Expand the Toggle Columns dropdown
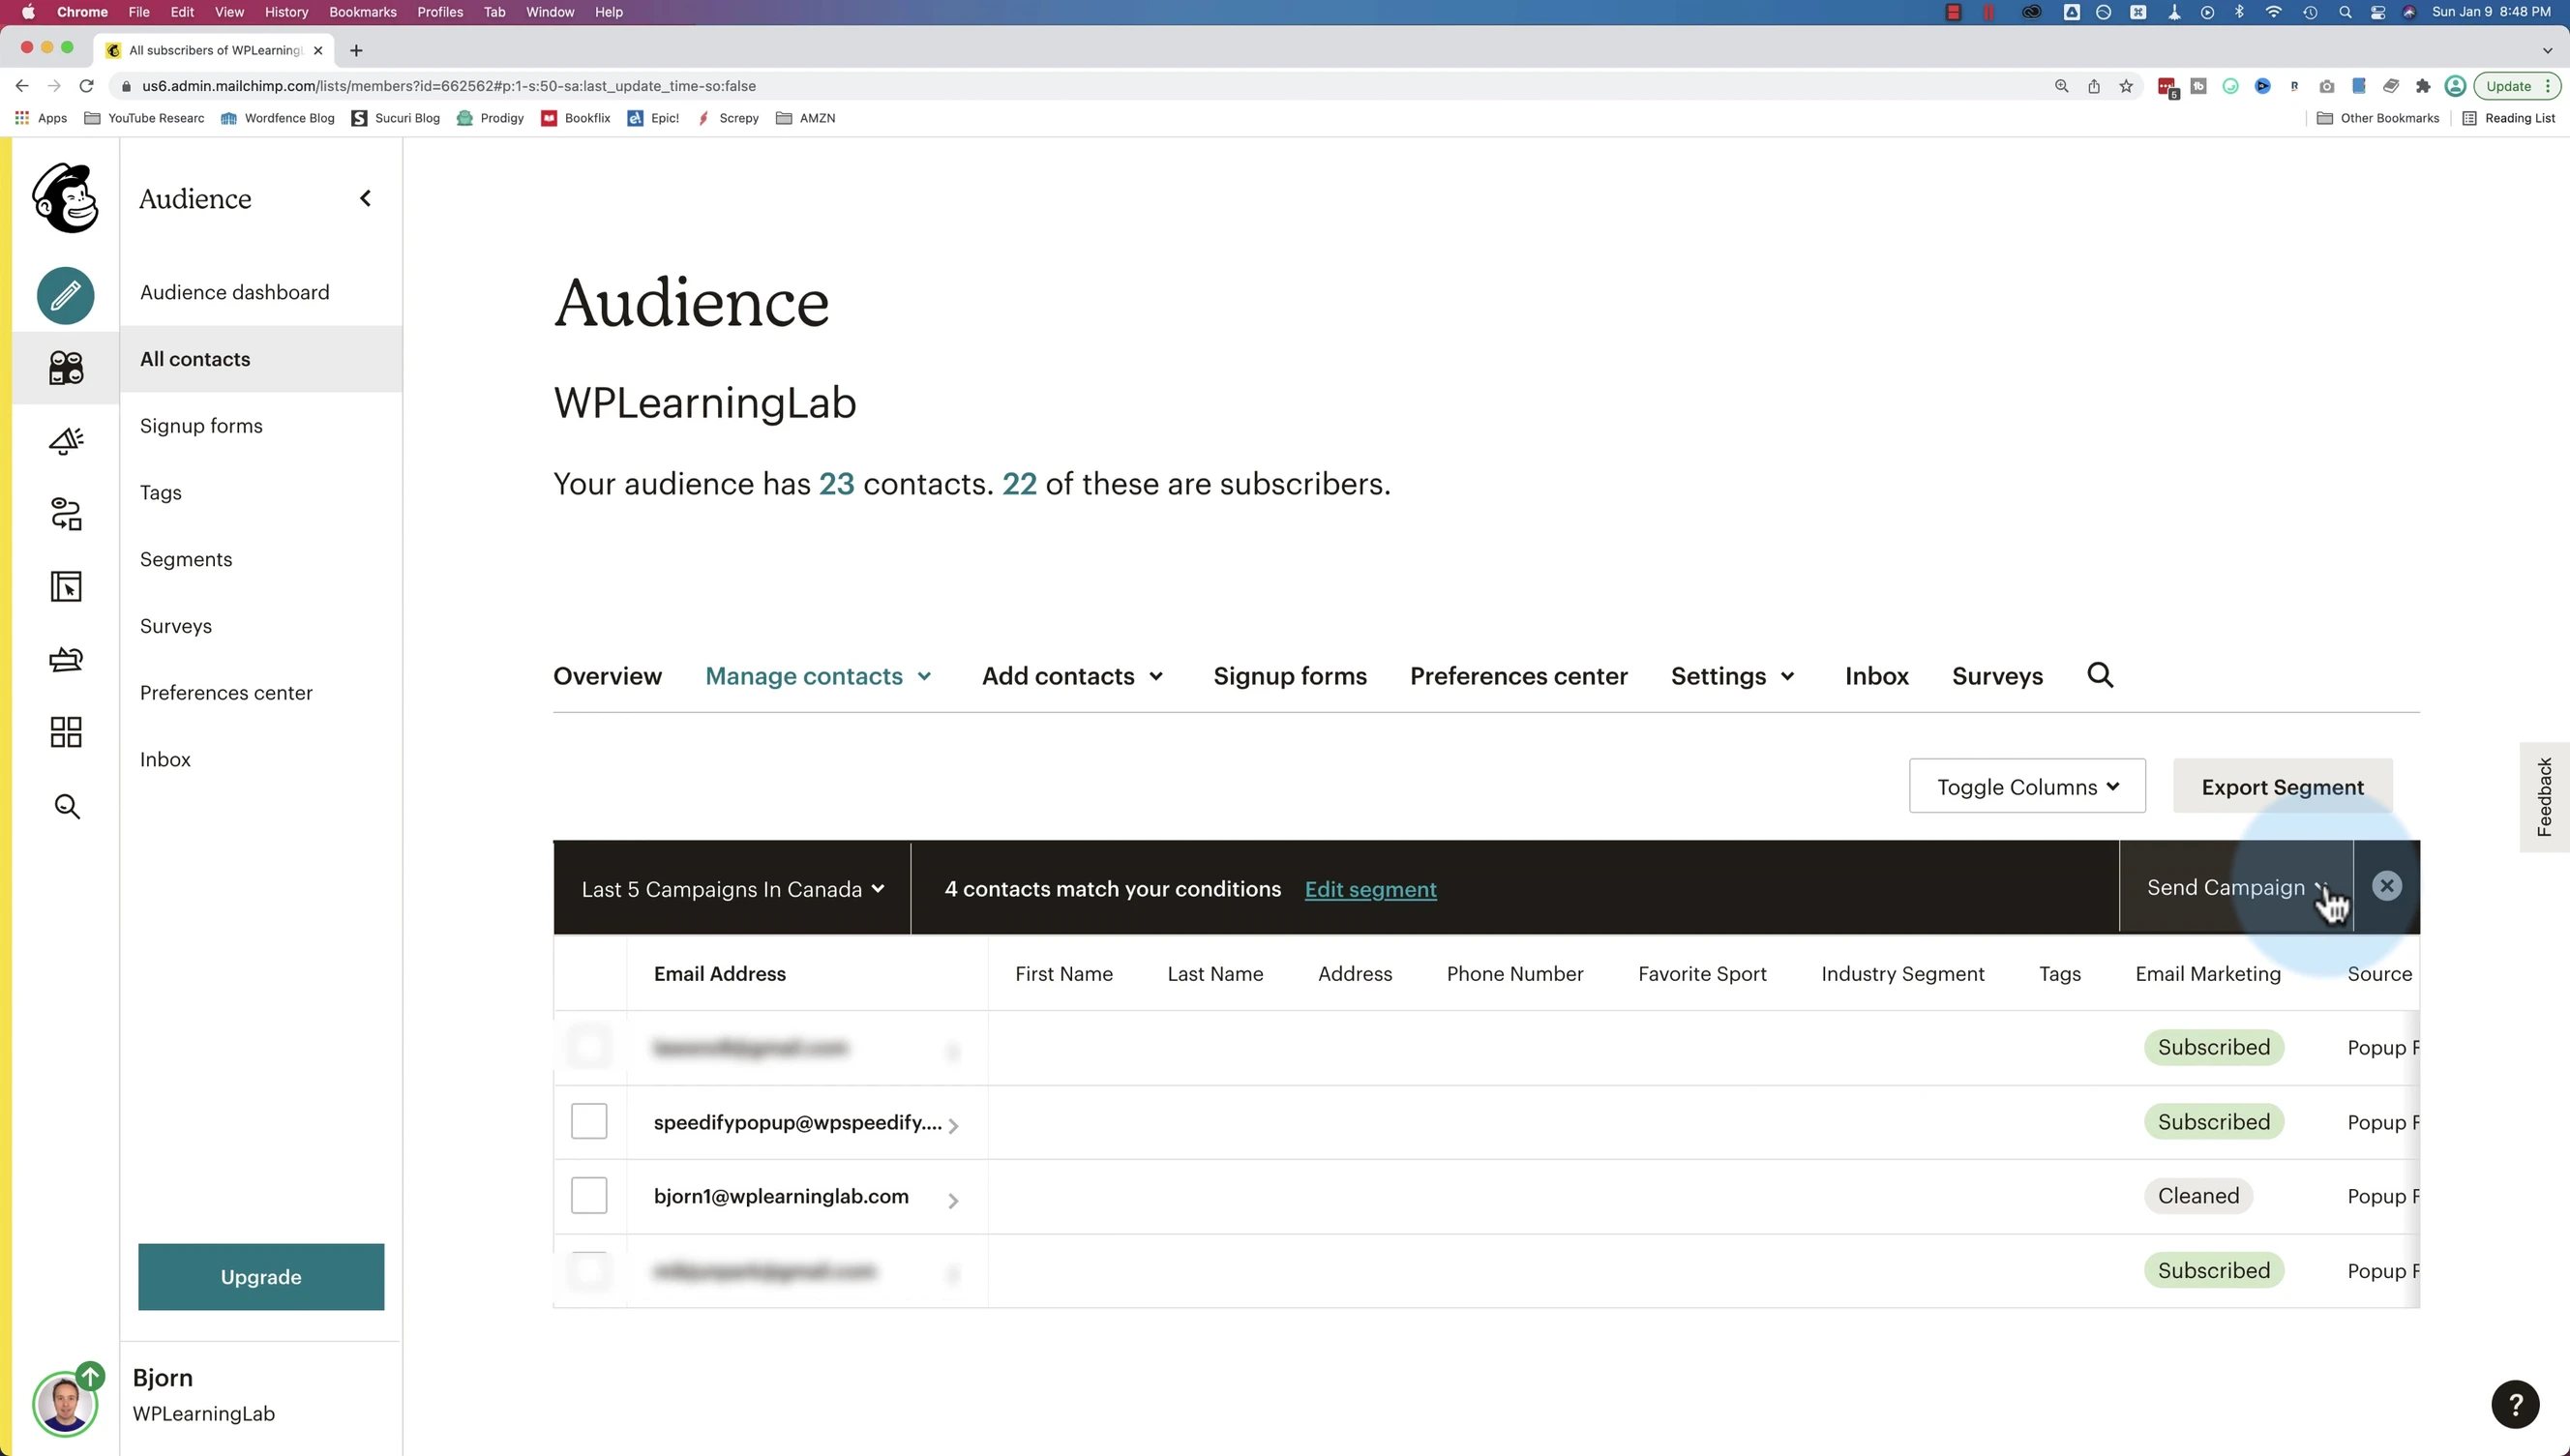 (x=2027, y=787)
